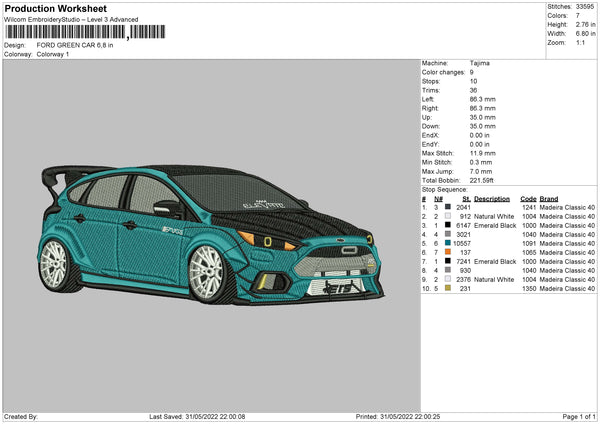The height and width of the screenshot is (424, 600).
Task: Select the 'Created By:' footer label
Action: [x=21, y=416]
